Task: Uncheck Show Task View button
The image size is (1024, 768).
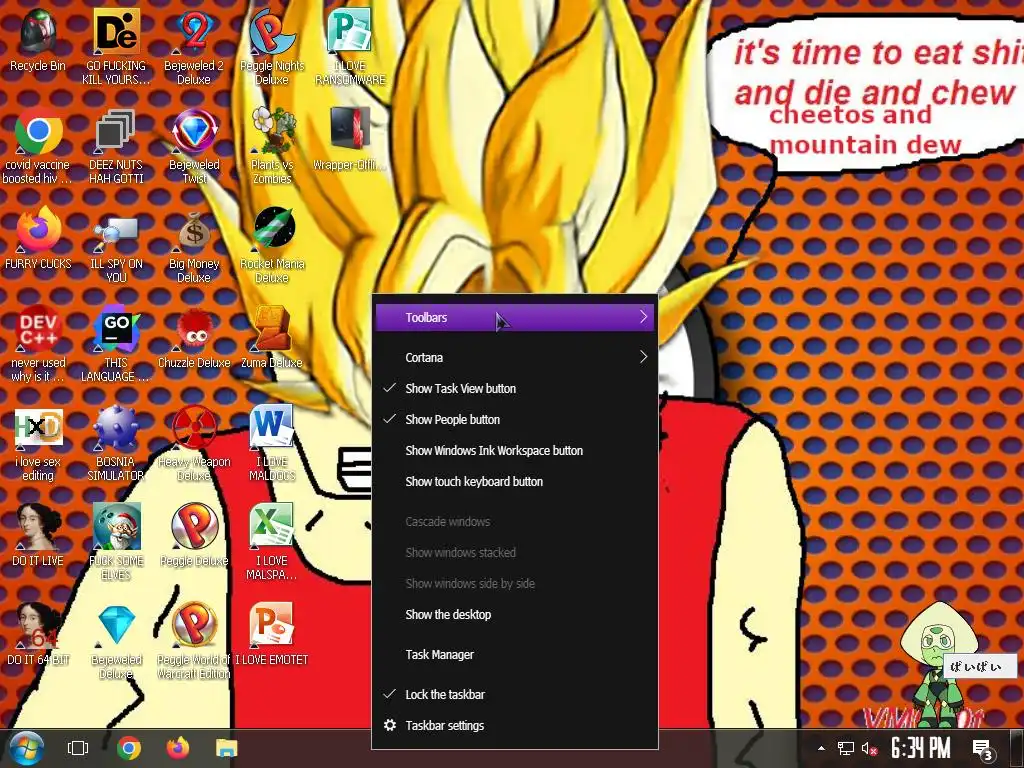Action: [515, 389]
